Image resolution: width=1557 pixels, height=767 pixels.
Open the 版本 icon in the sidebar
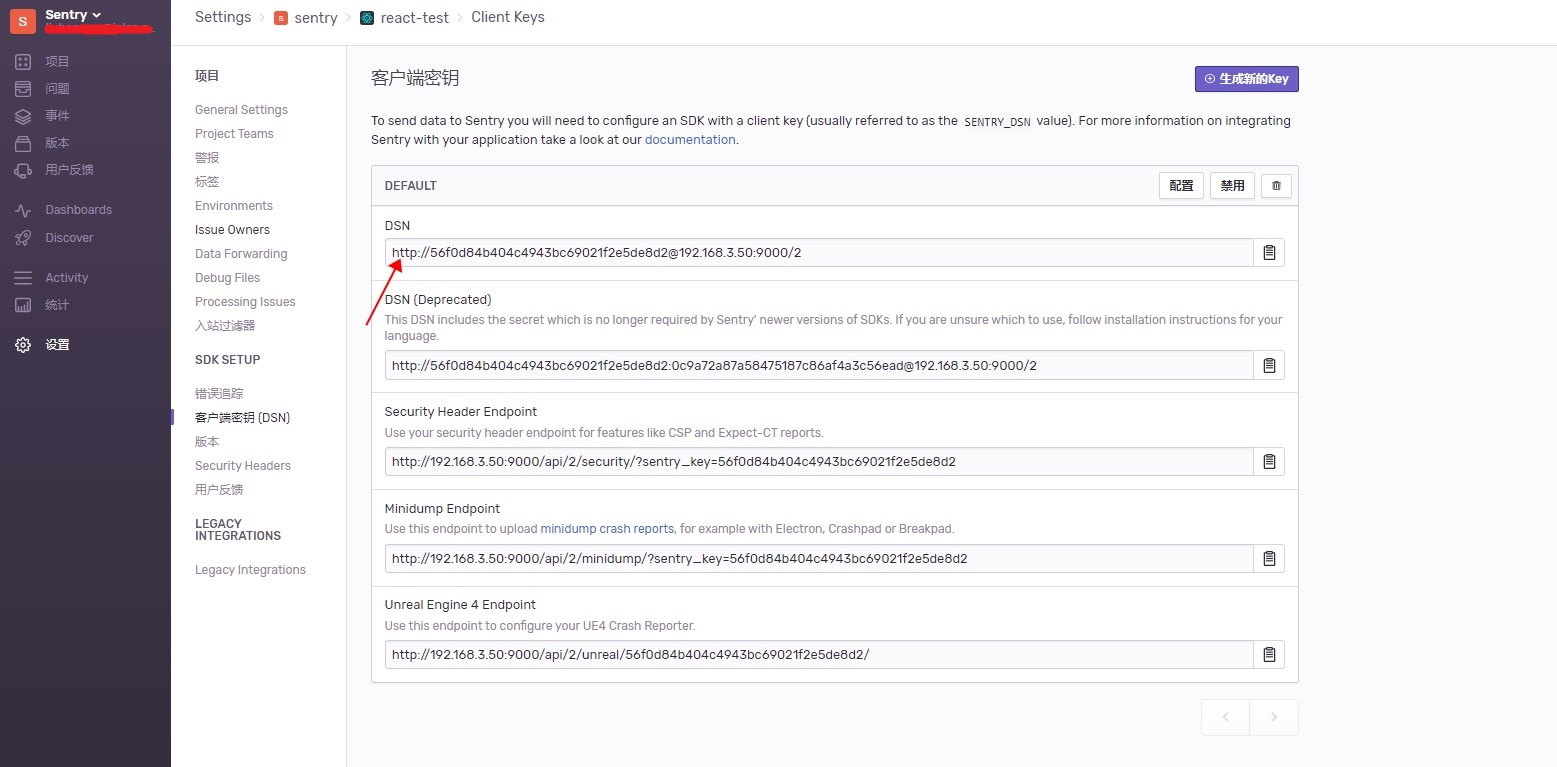click(x=23, y=143)
